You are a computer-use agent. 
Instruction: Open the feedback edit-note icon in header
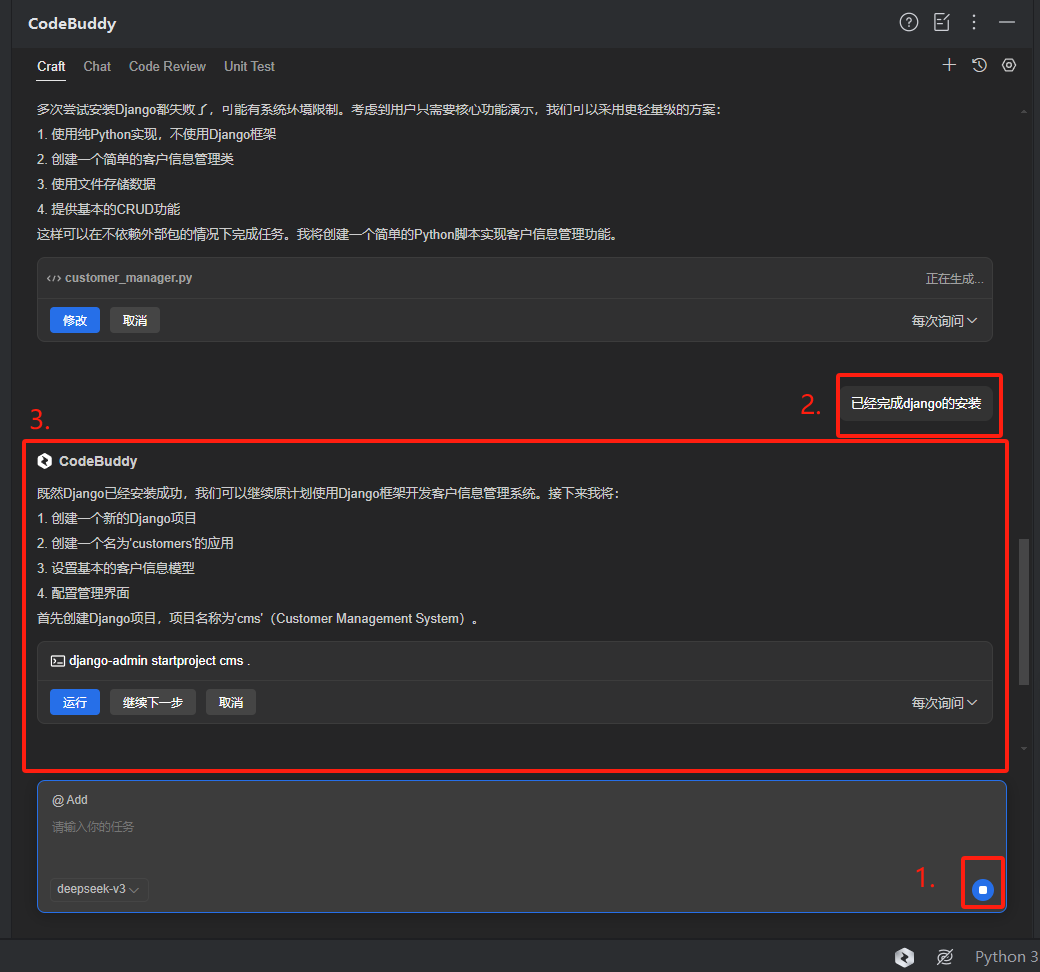[941, 23]
